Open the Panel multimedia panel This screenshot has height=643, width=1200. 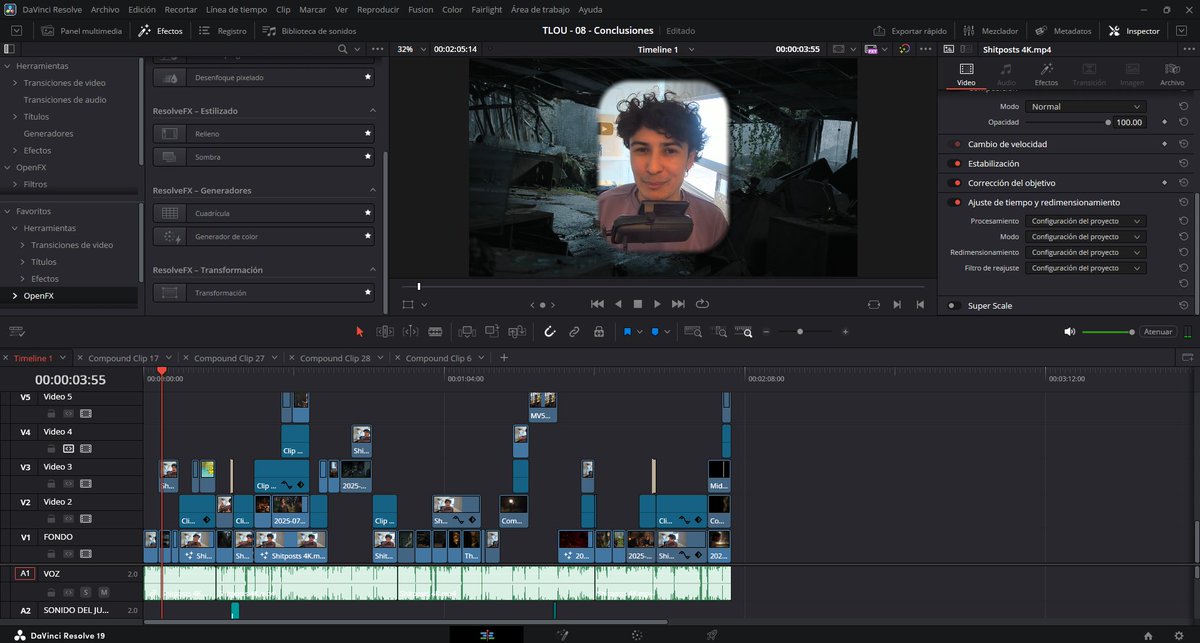(82, 31)
